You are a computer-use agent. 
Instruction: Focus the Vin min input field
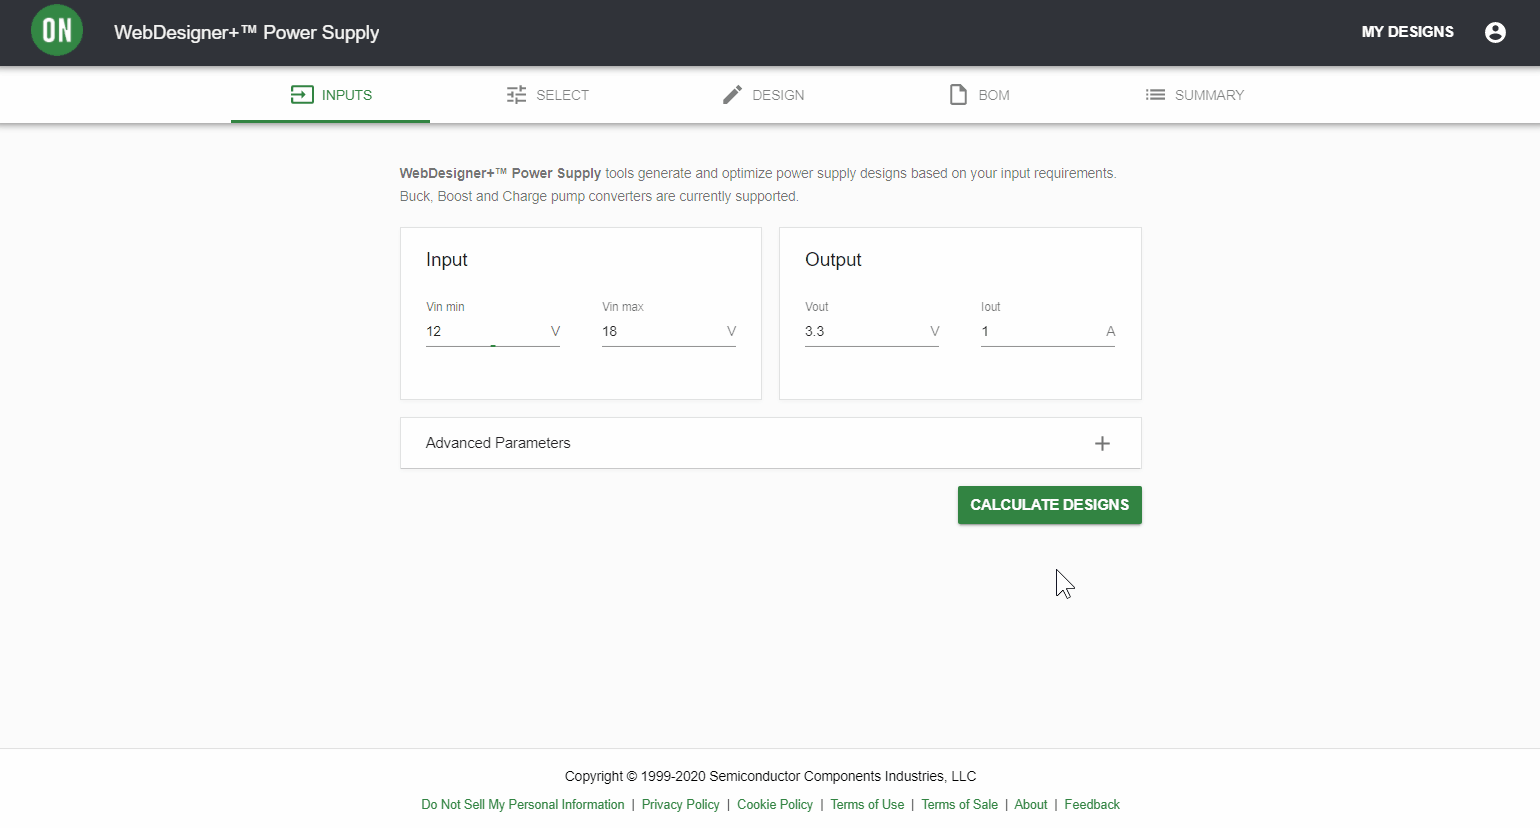click(x=485, y=331)
